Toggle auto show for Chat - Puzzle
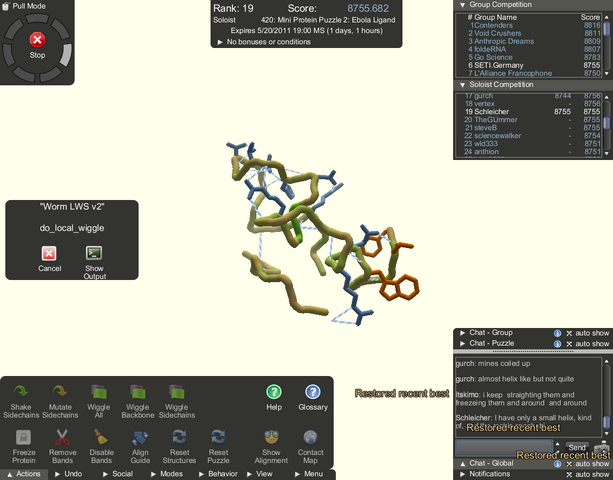 (588, 344)
